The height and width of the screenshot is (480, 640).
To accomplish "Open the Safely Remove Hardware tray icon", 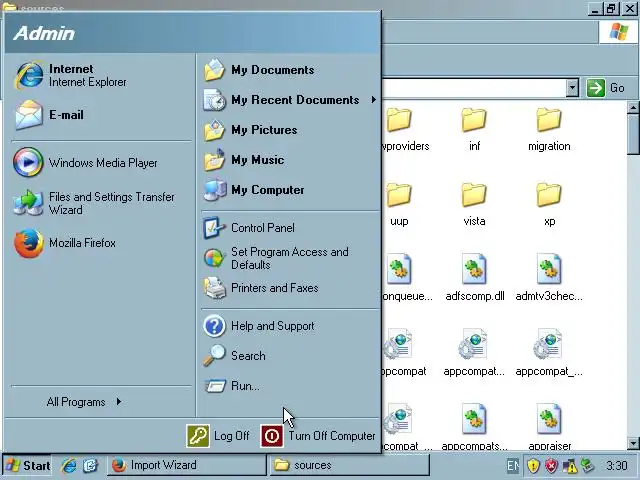I will [588, 466].
